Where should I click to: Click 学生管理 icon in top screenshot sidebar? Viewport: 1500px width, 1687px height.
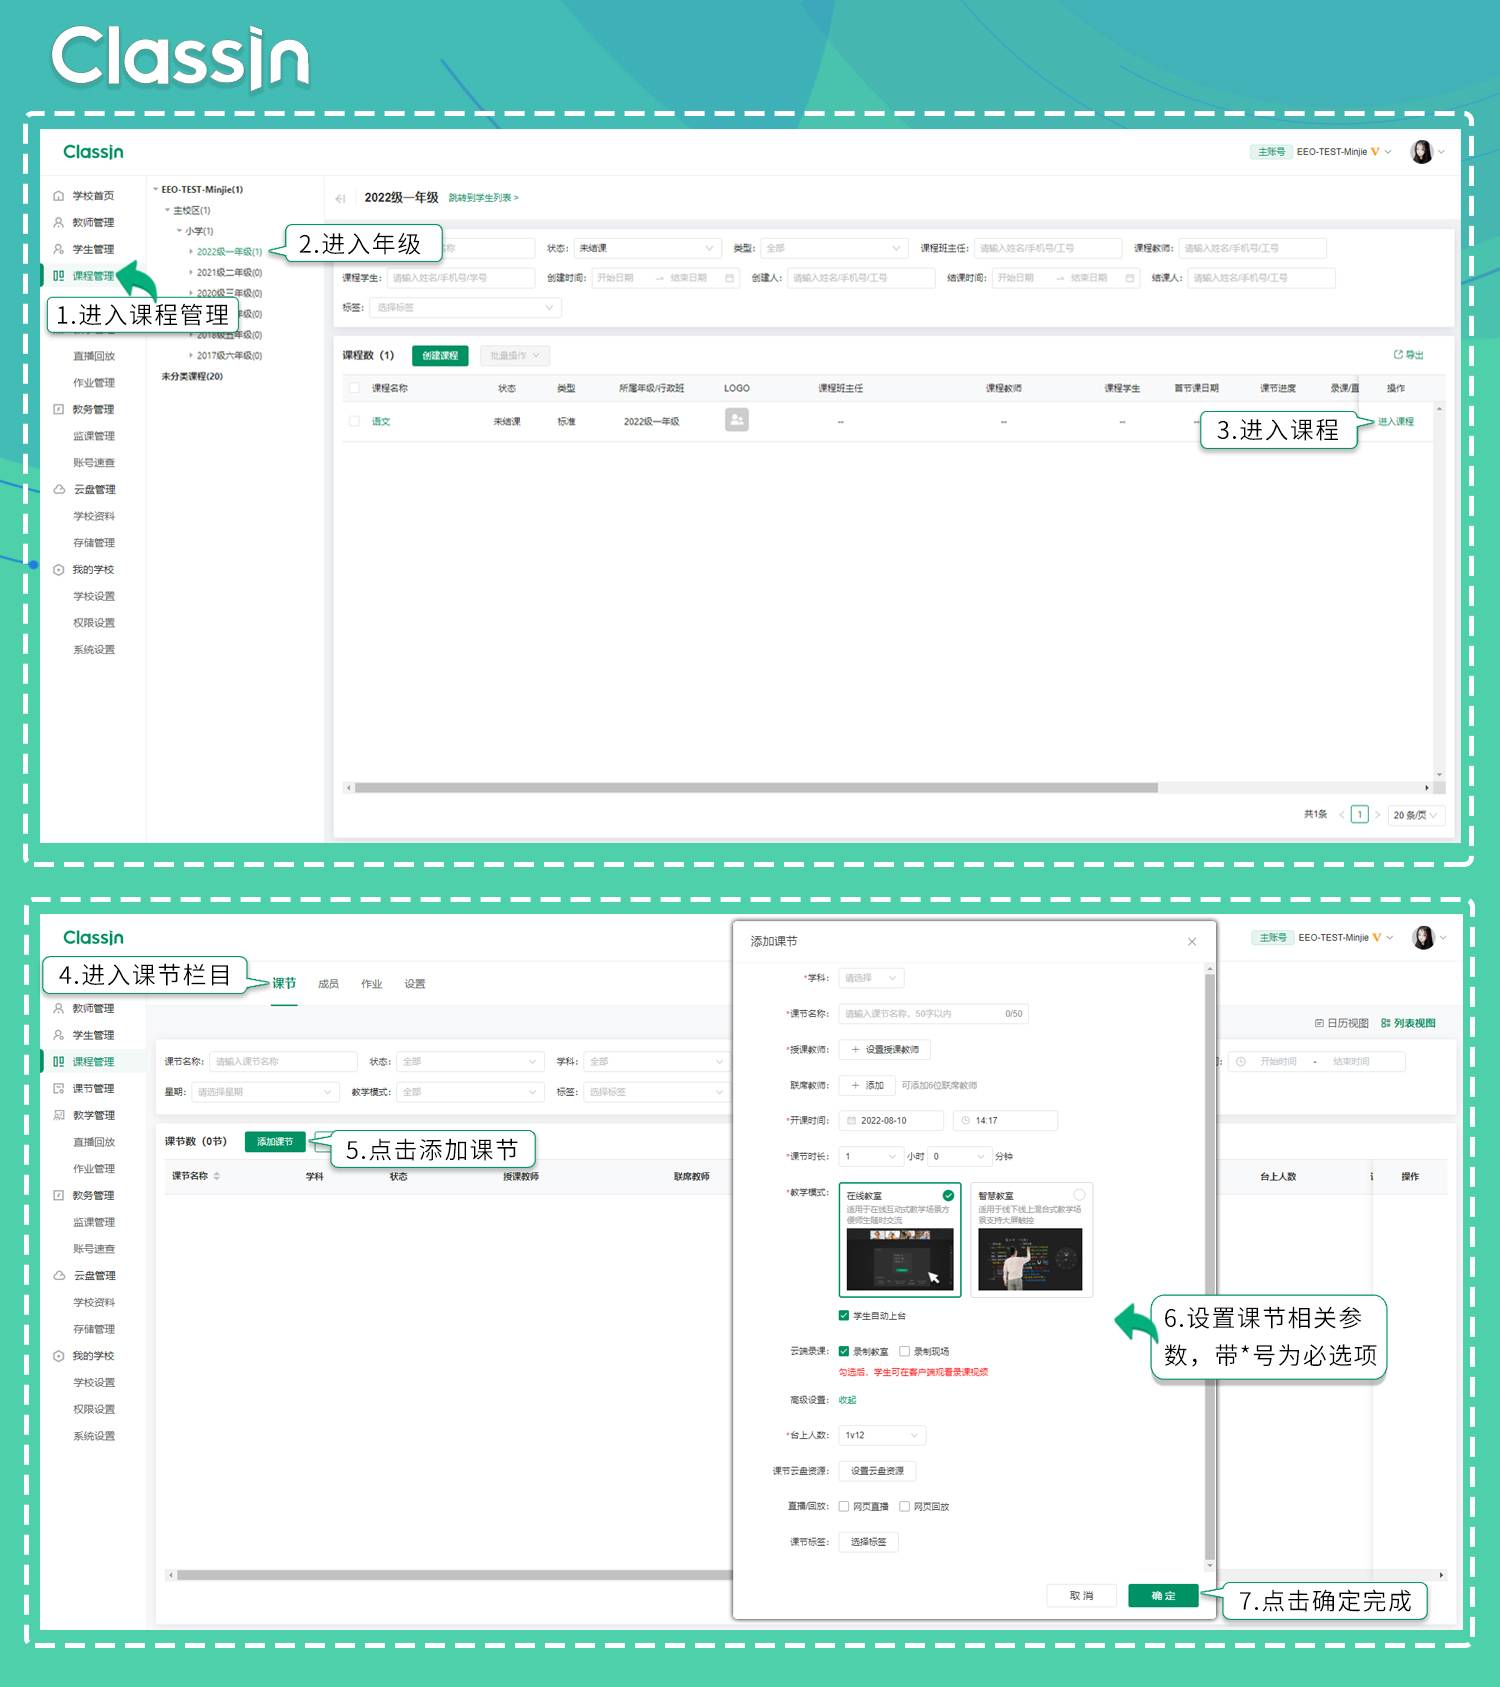click(58, 249)
